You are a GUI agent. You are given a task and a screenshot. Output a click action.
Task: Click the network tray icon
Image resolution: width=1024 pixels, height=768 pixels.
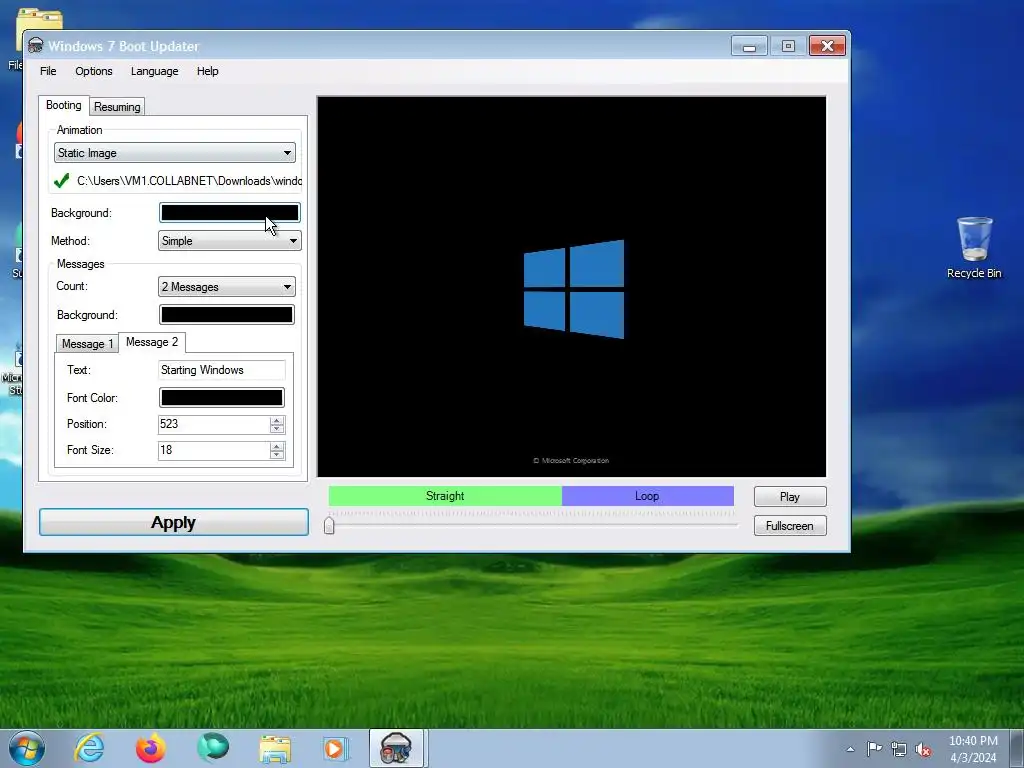pyautogui.click(x=899, y=749)
